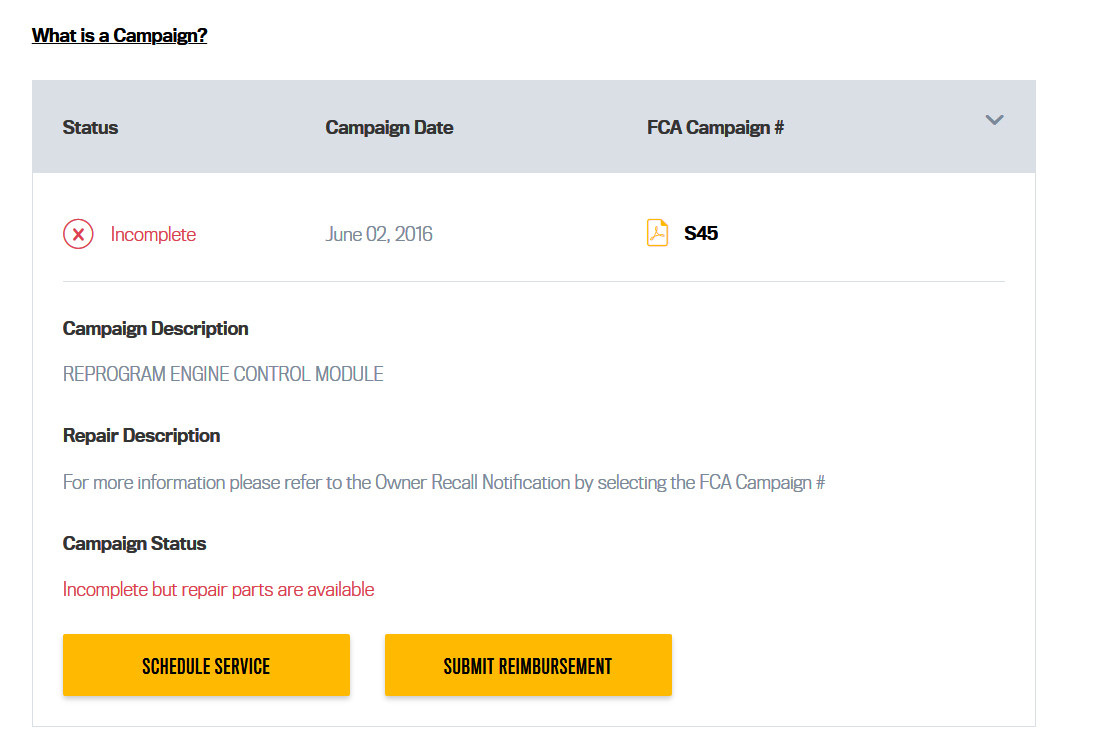Click the Campaign Status heading
Image resolution: width=1113 pixels, height=740 pixels.
pos(134,544)
